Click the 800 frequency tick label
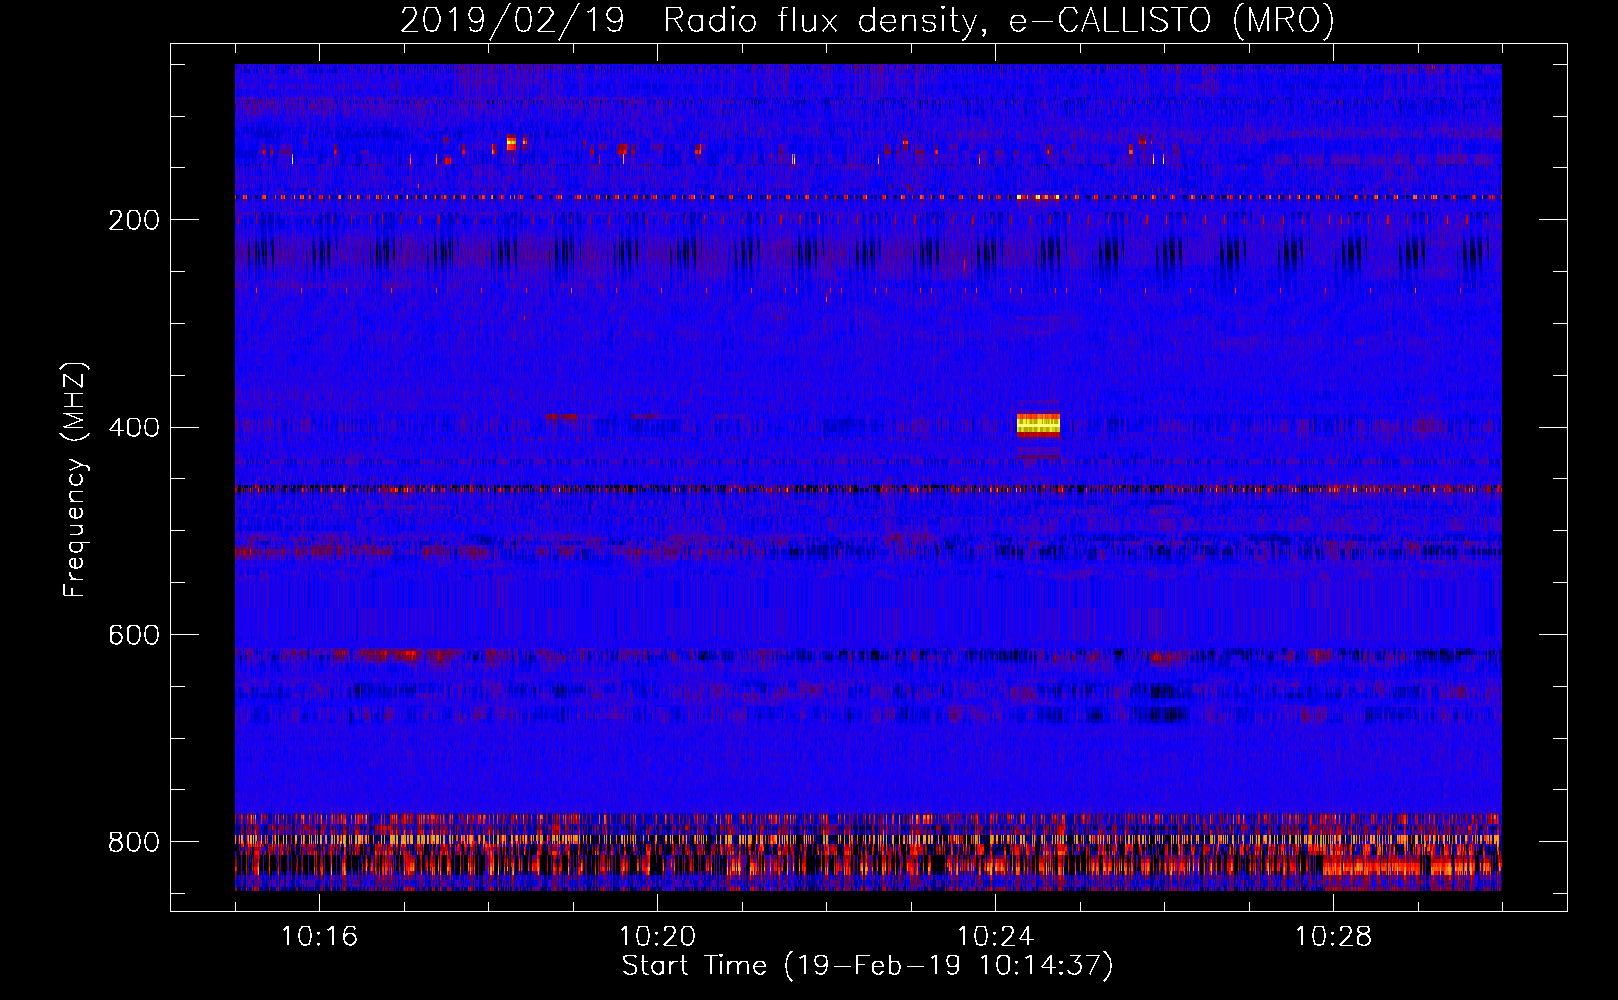This screenshot has width=1618, height=1000. [134, 842]
